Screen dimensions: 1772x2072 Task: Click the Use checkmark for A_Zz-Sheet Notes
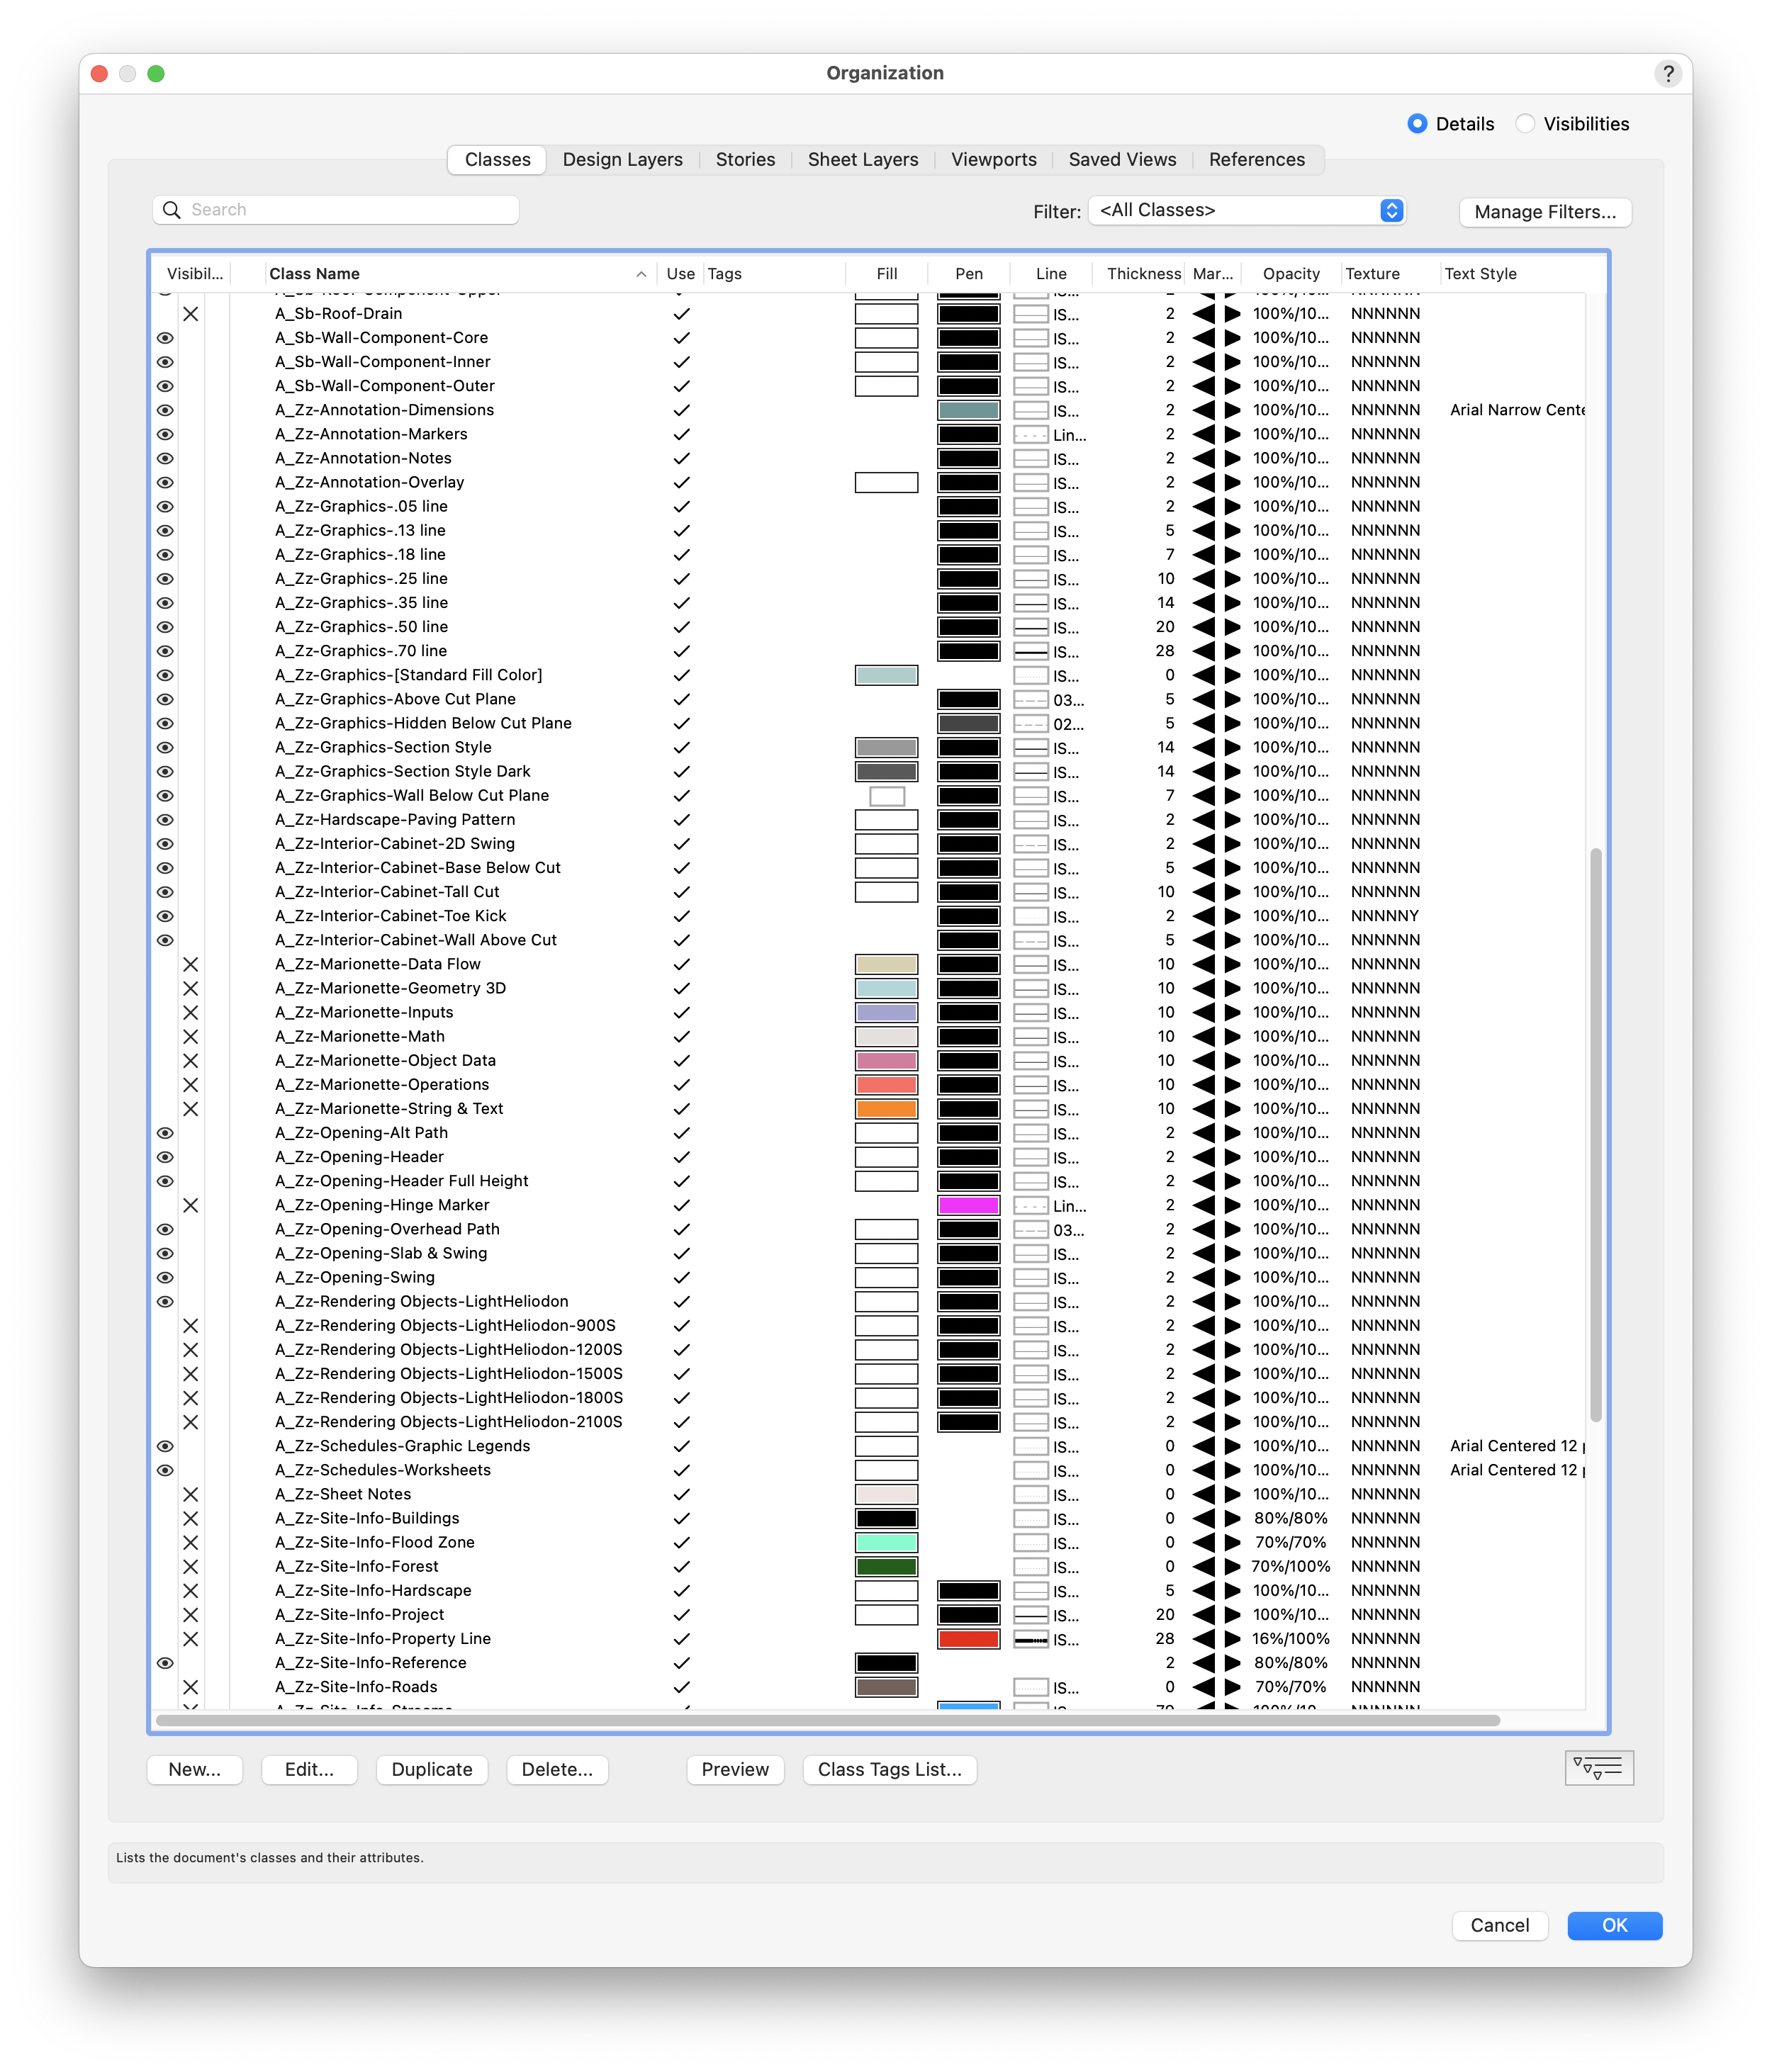pyautogui.click(x=681, y=1494)
